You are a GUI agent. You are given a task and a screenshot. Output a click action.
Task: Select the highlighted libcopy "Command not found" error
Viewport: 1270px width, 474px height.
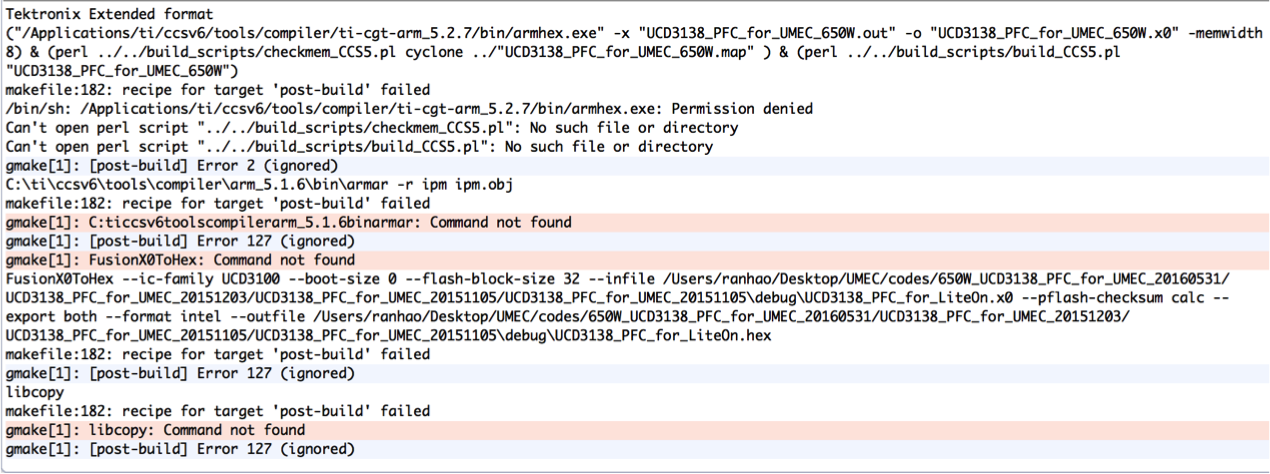pos(155,430)
